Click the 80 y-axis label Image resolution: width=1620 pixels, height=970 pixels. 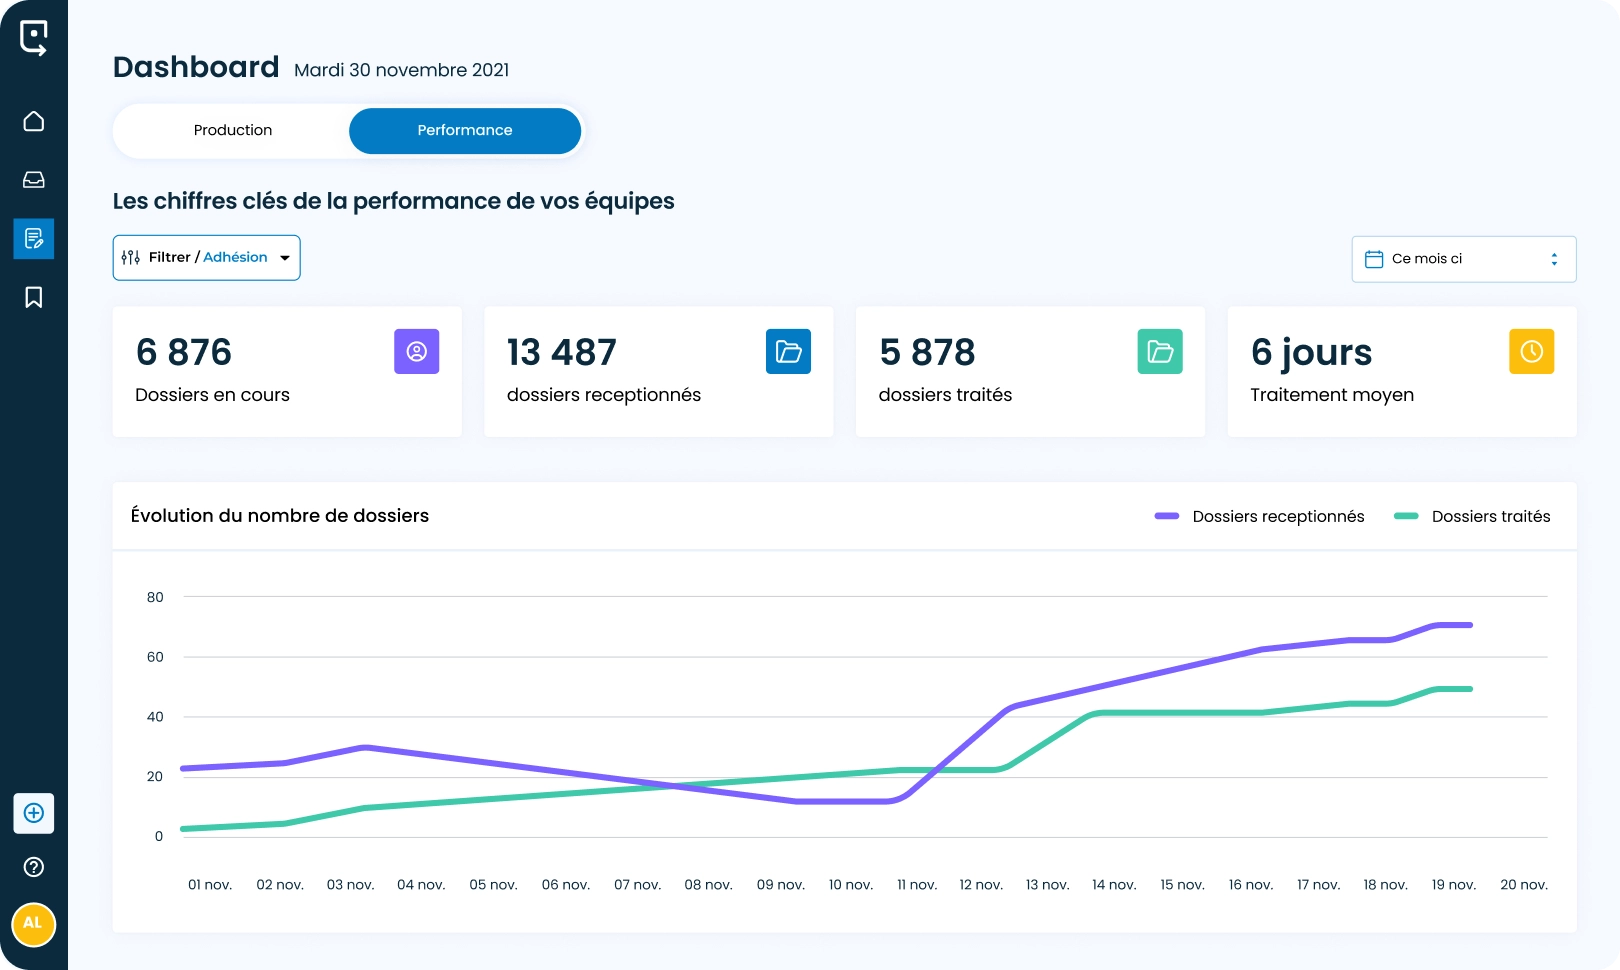(155, 597)
